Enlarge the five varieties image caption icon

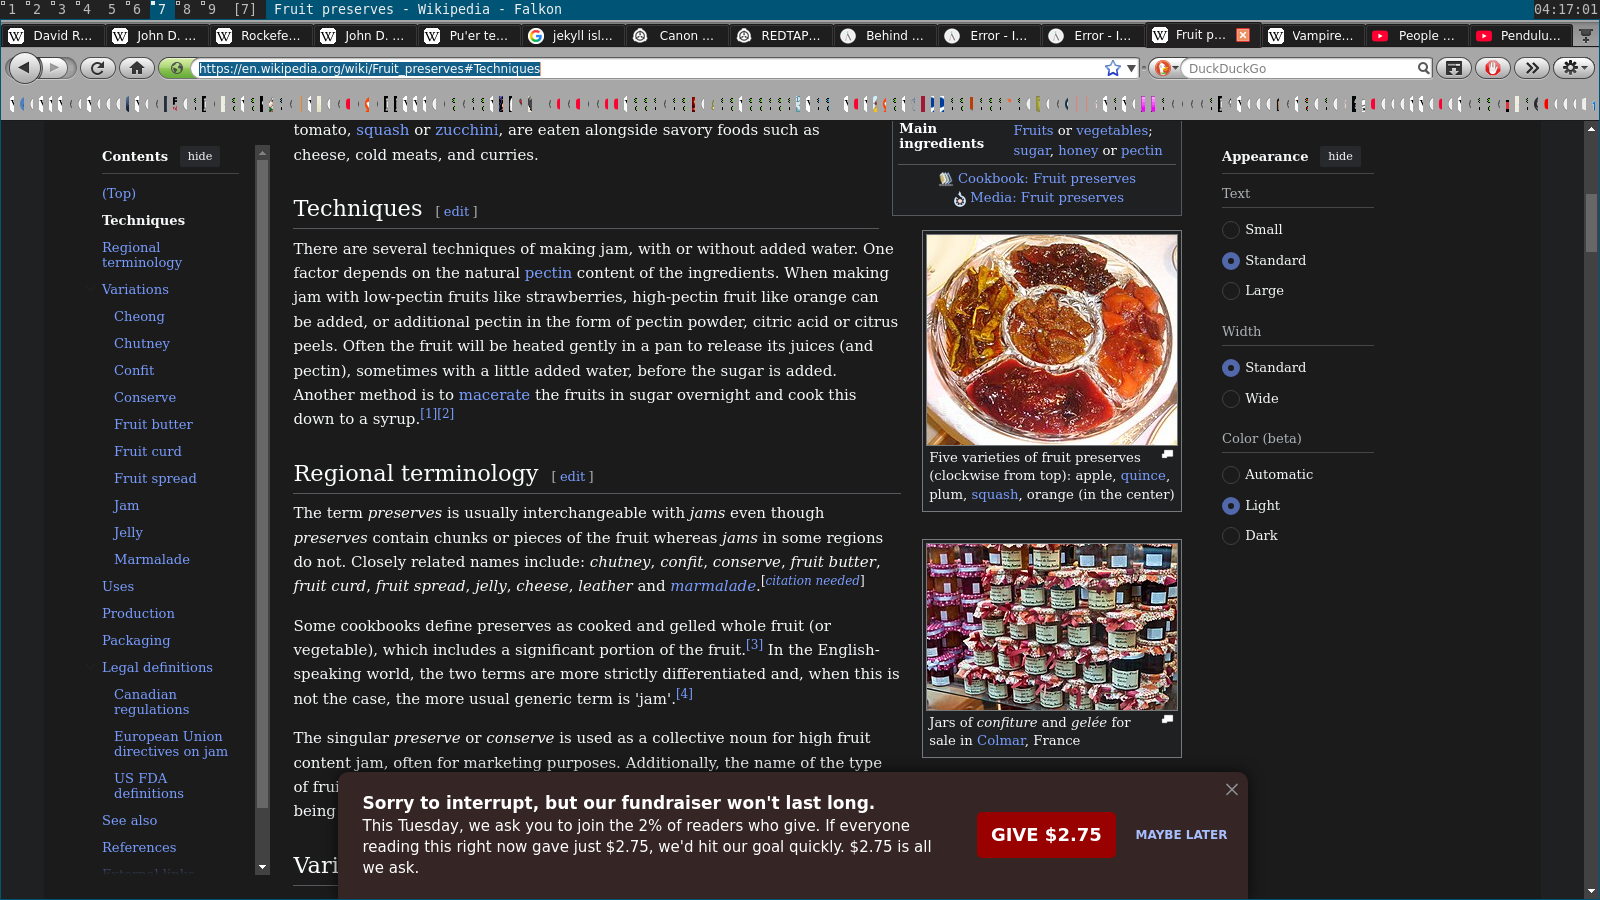pyautogui.click(x=1167, y=454)
